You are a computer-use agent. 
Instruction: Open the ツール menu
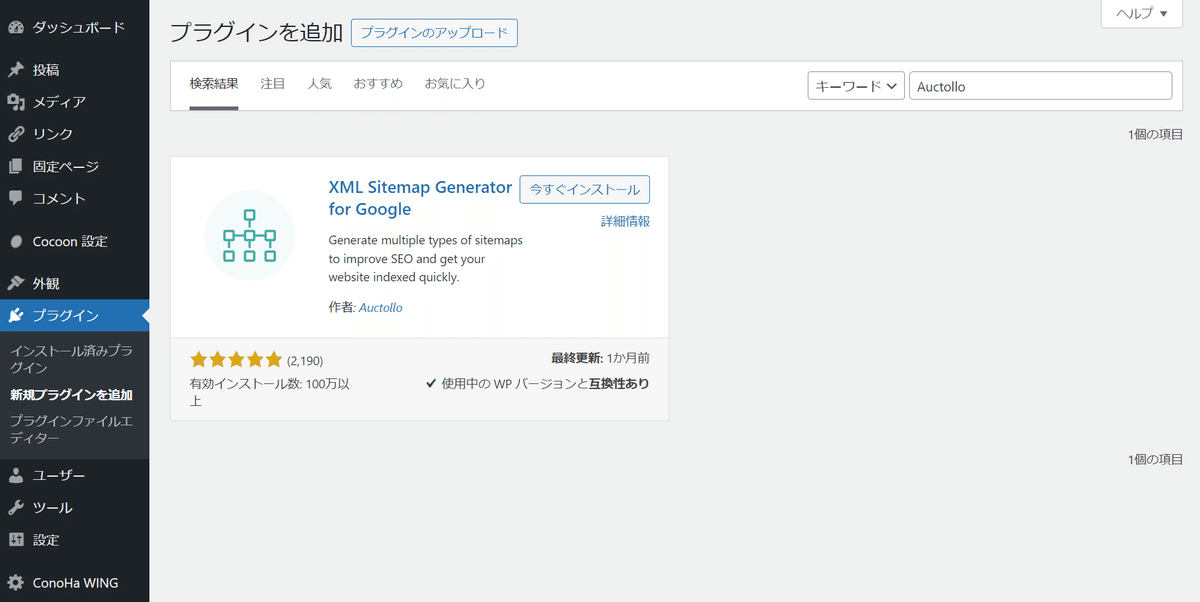coord(74,508)
